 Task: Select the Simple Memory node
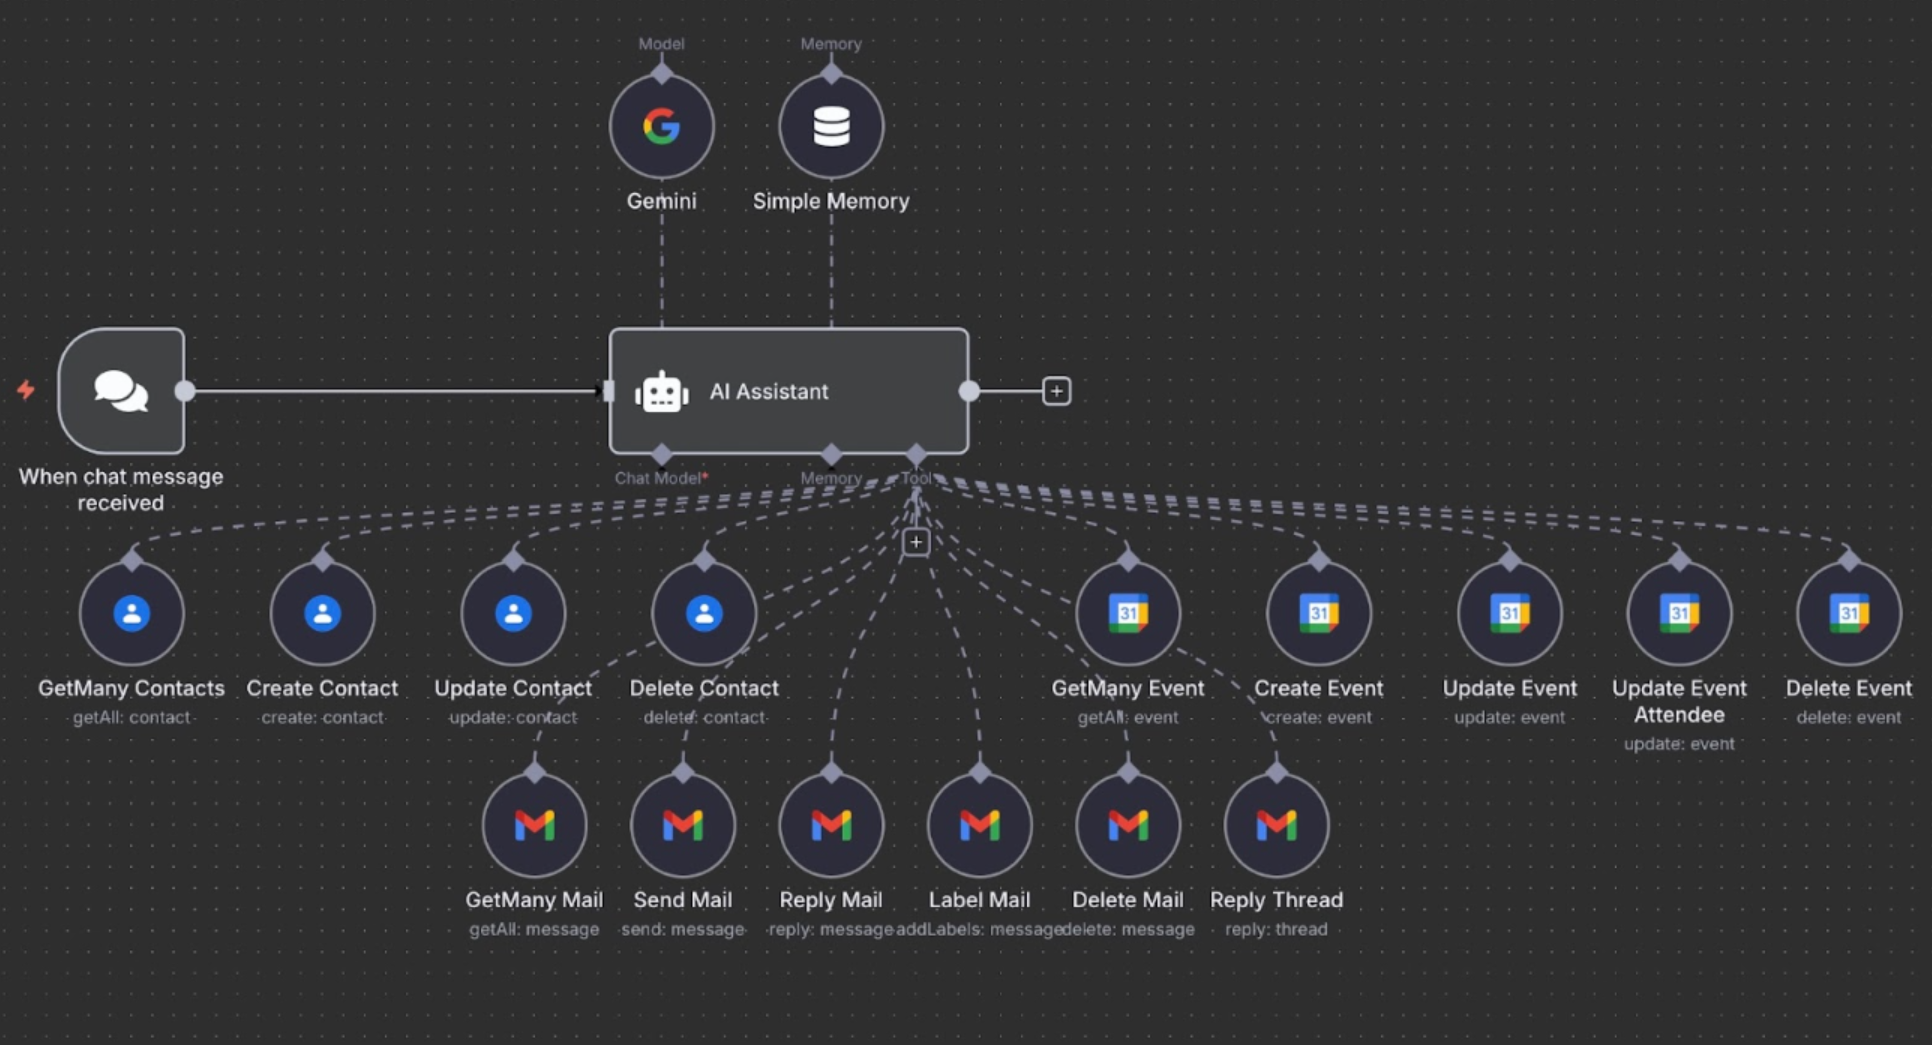coord(831,125)
